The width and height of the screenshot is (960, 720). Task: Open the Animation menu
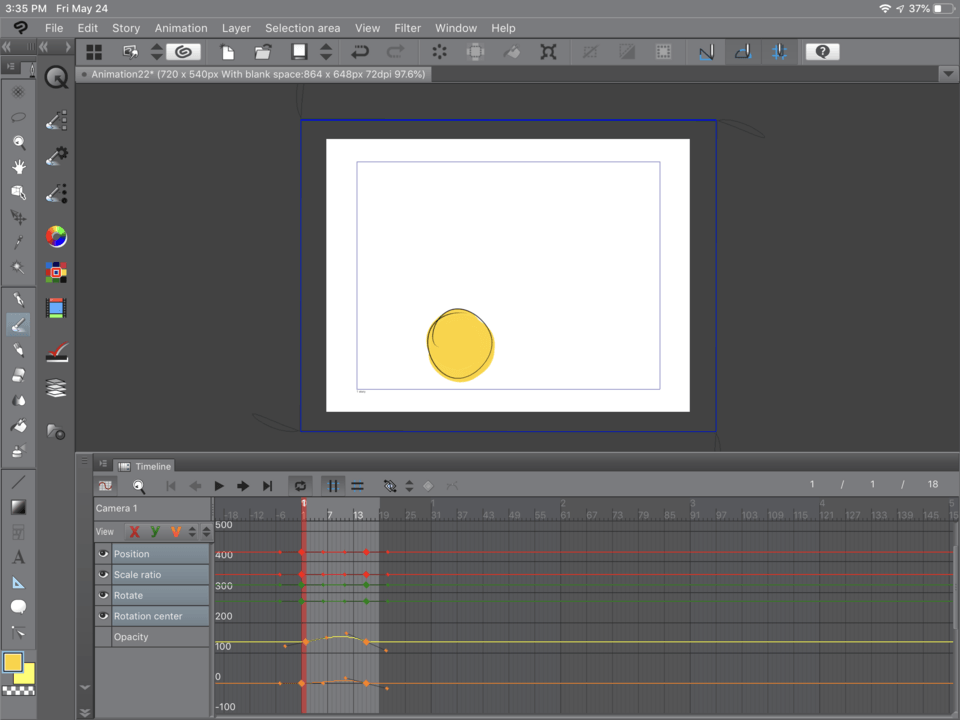click(181, 28)
